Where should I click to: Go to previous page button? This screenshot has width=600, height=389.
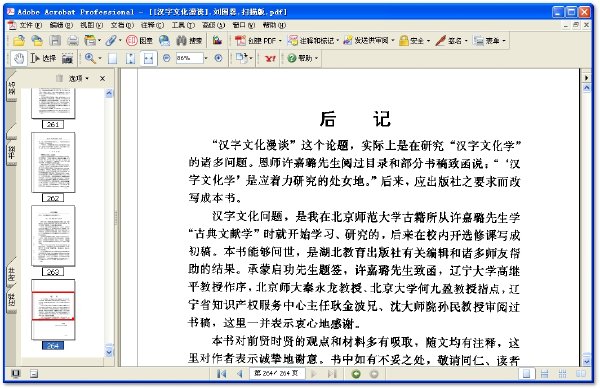(x=240, y=374)
